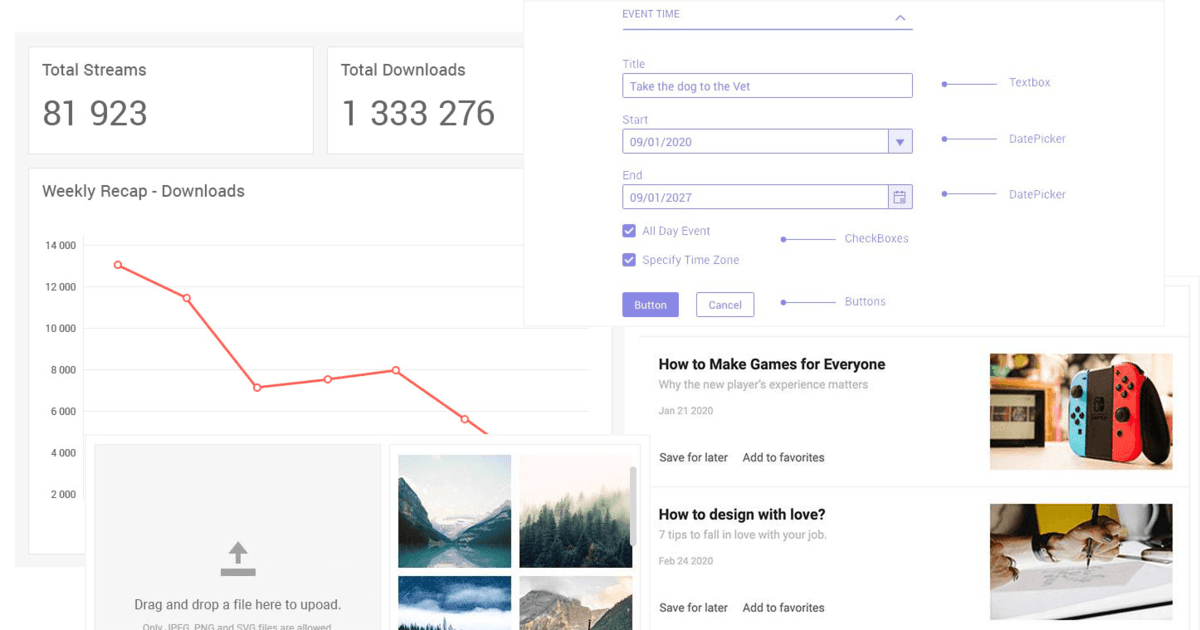Save the games article for later
1200x630 pixels.
(693, 457)
